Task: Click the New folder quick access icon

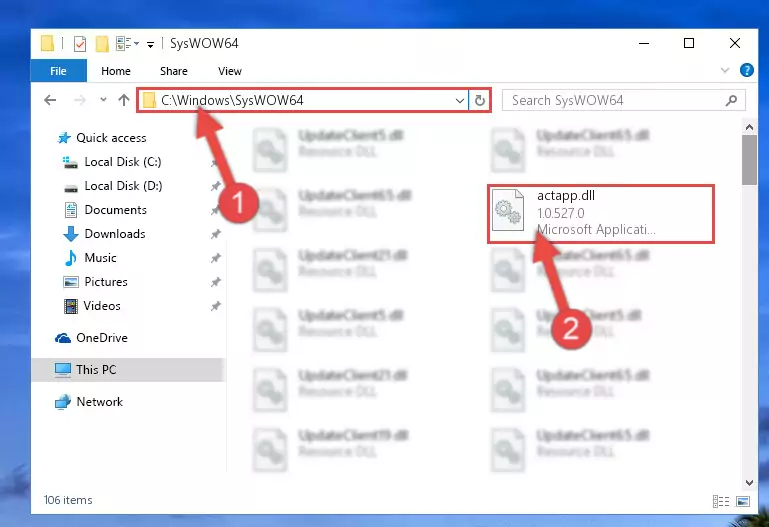Action: coord(102,44)
